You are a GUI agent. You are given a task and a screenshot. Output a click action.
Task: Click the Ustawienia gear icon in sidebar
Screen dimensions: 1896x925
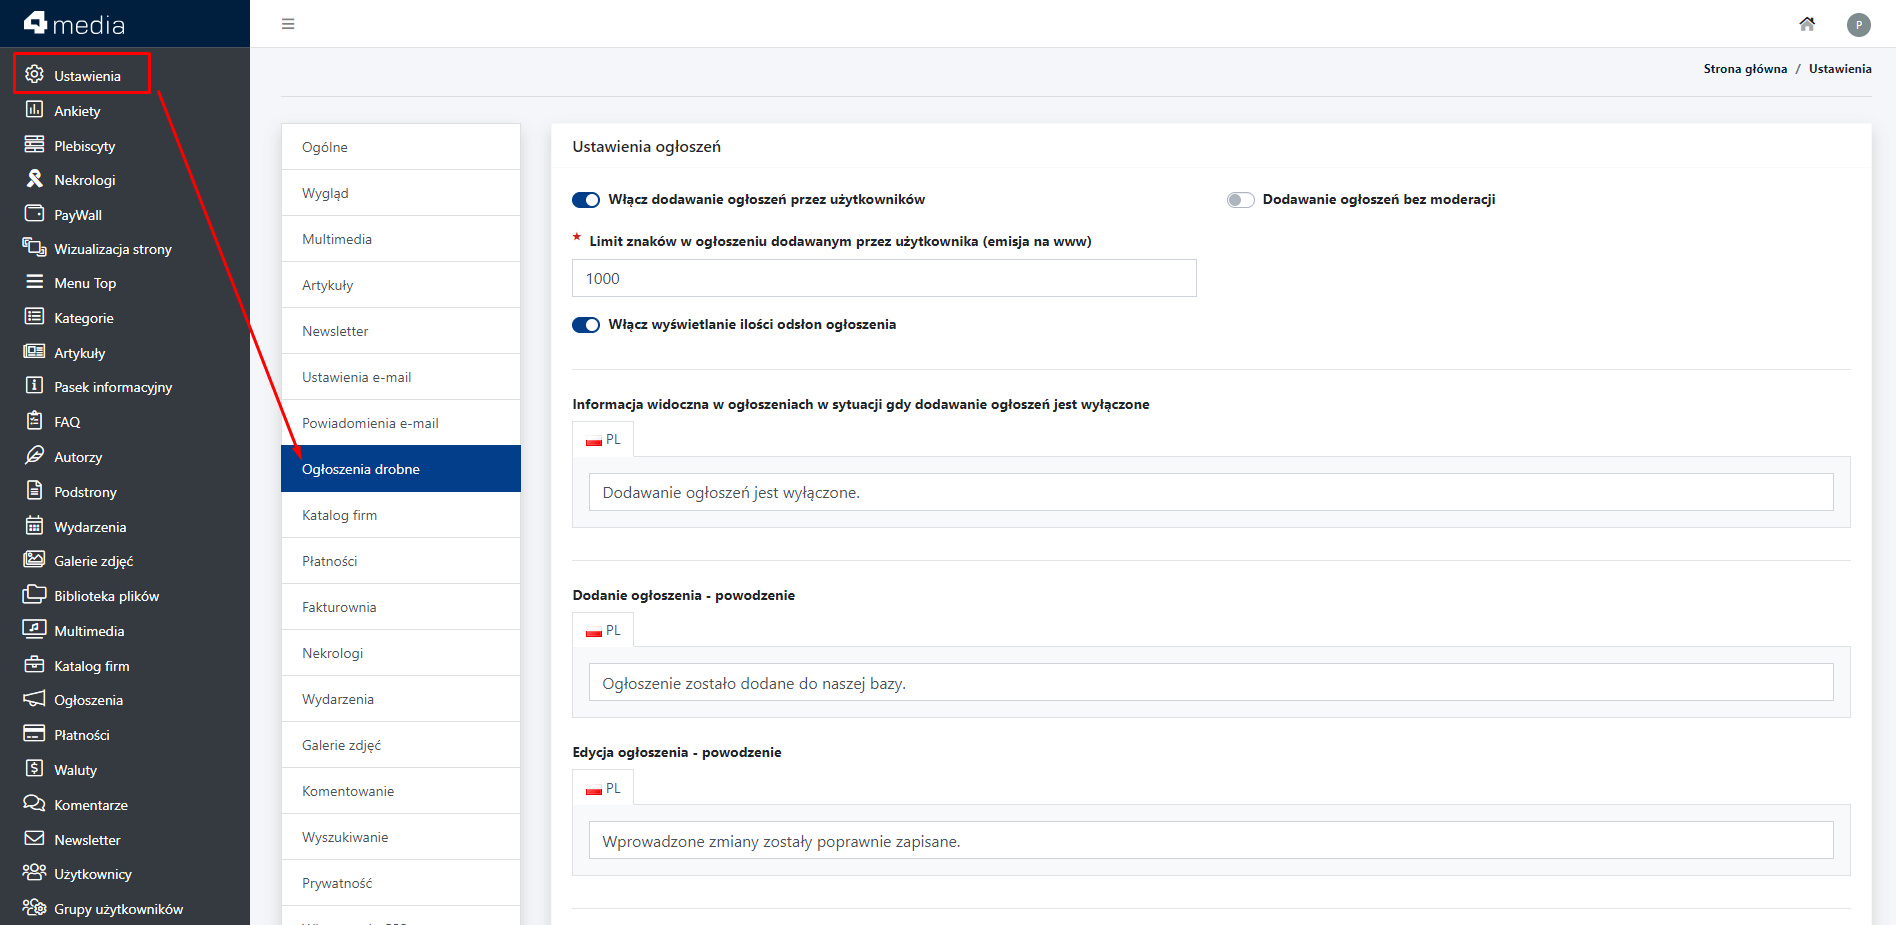click(x=34, y=75)
